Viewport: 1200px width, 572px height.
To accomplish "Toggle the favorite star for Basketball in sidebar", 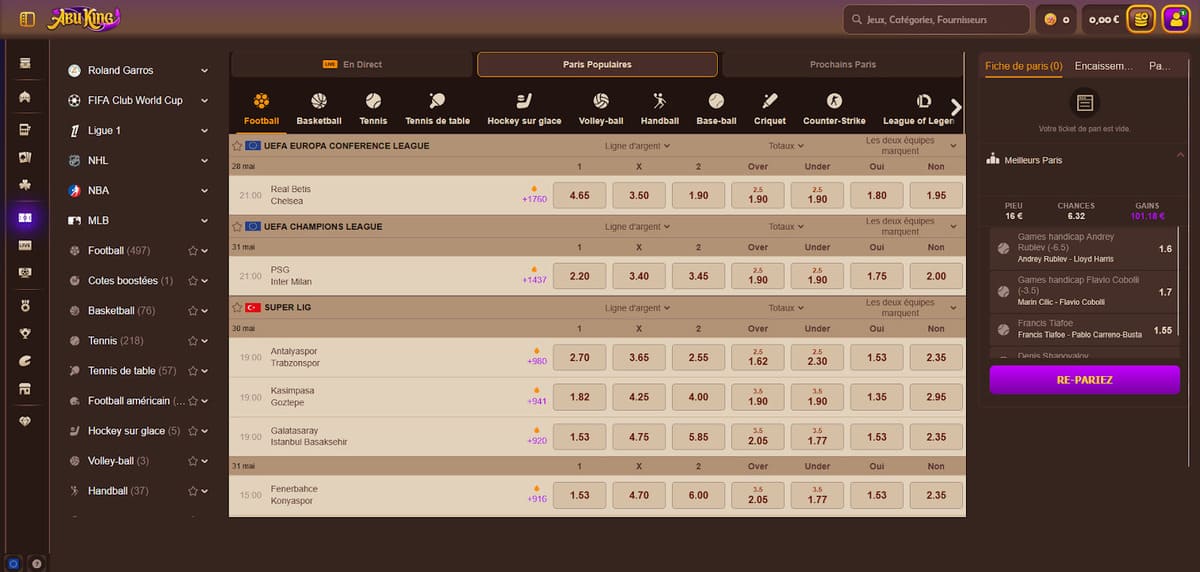I will tap(193, 311).
